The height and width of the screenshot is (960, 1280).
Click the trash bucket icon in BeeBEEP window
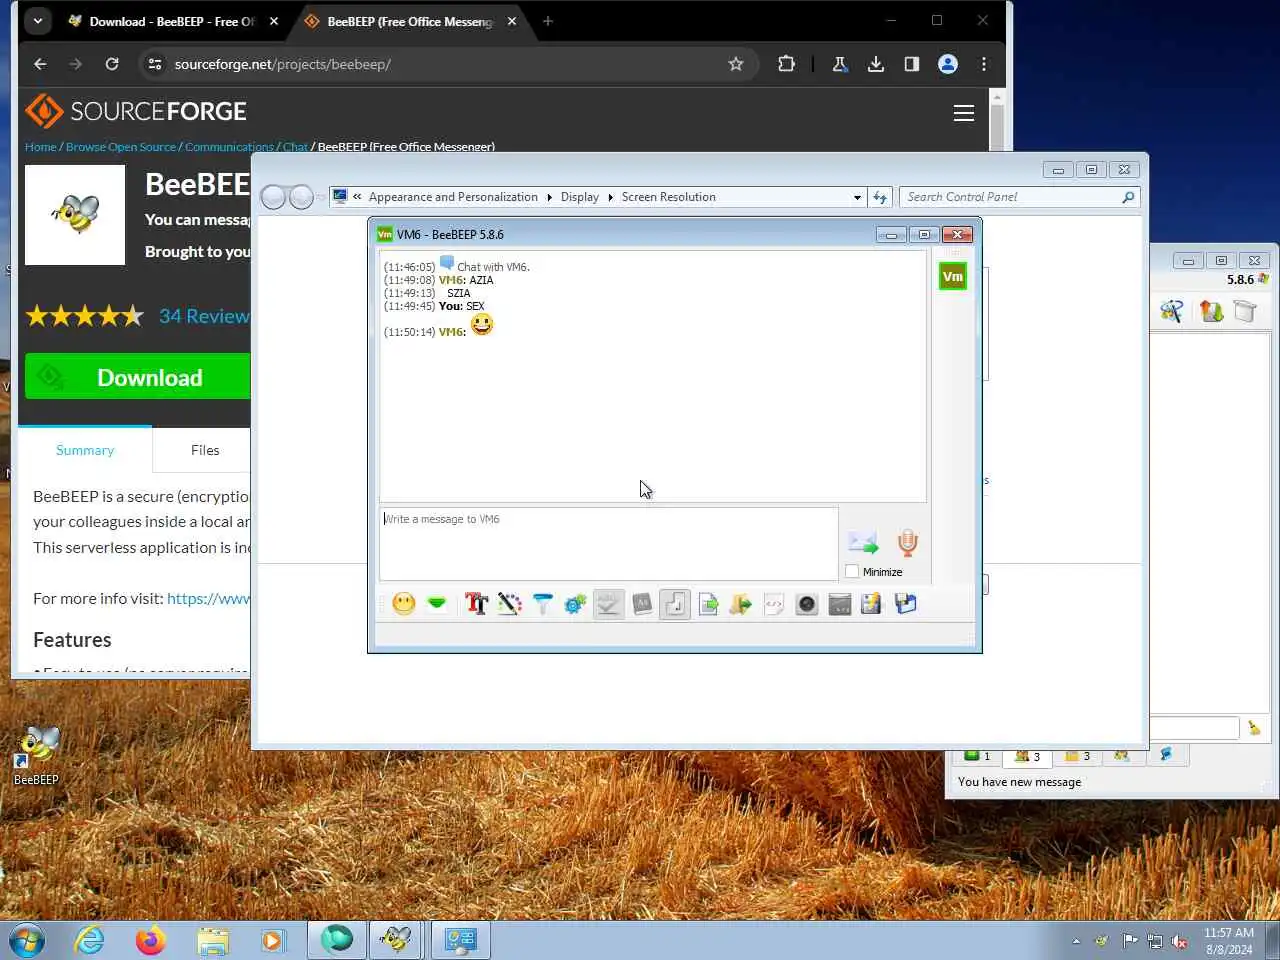pos(1245,311)
